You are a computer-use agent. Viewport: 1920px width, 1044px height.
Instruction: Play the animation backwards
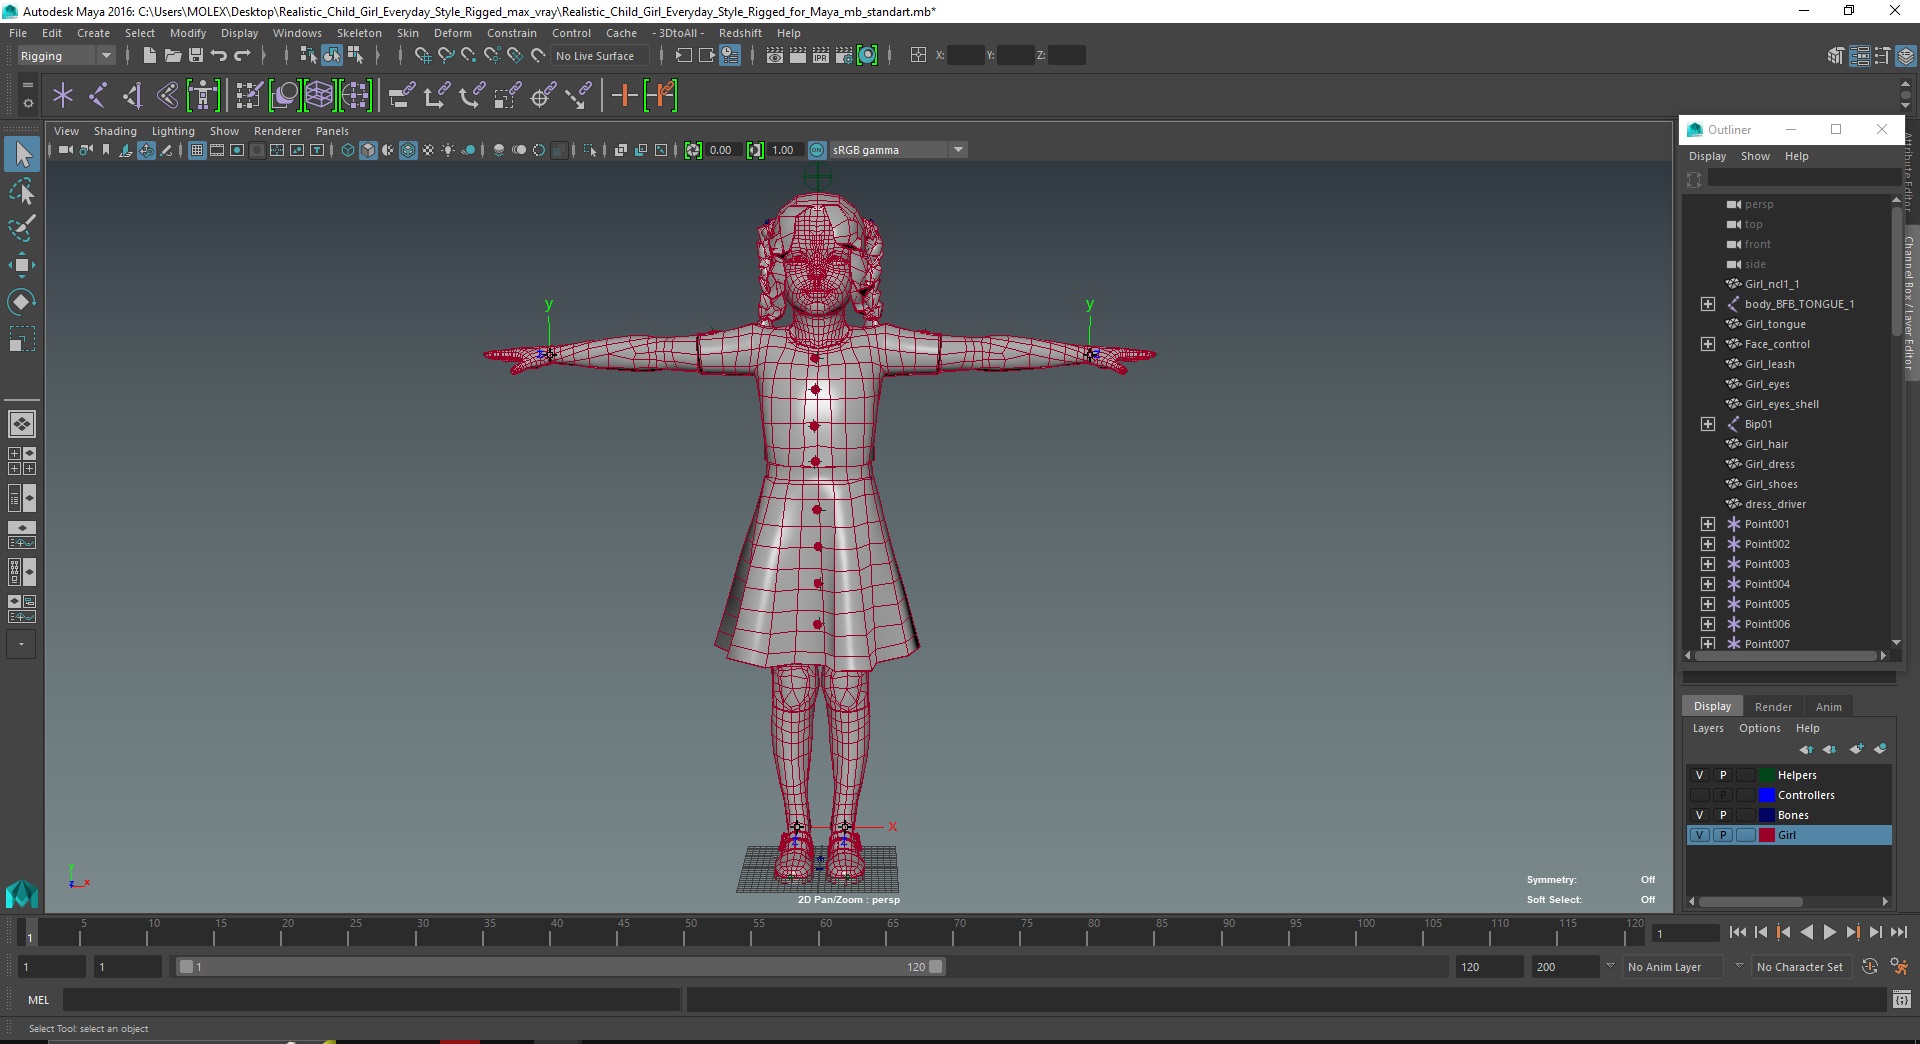pos(1806,932)
